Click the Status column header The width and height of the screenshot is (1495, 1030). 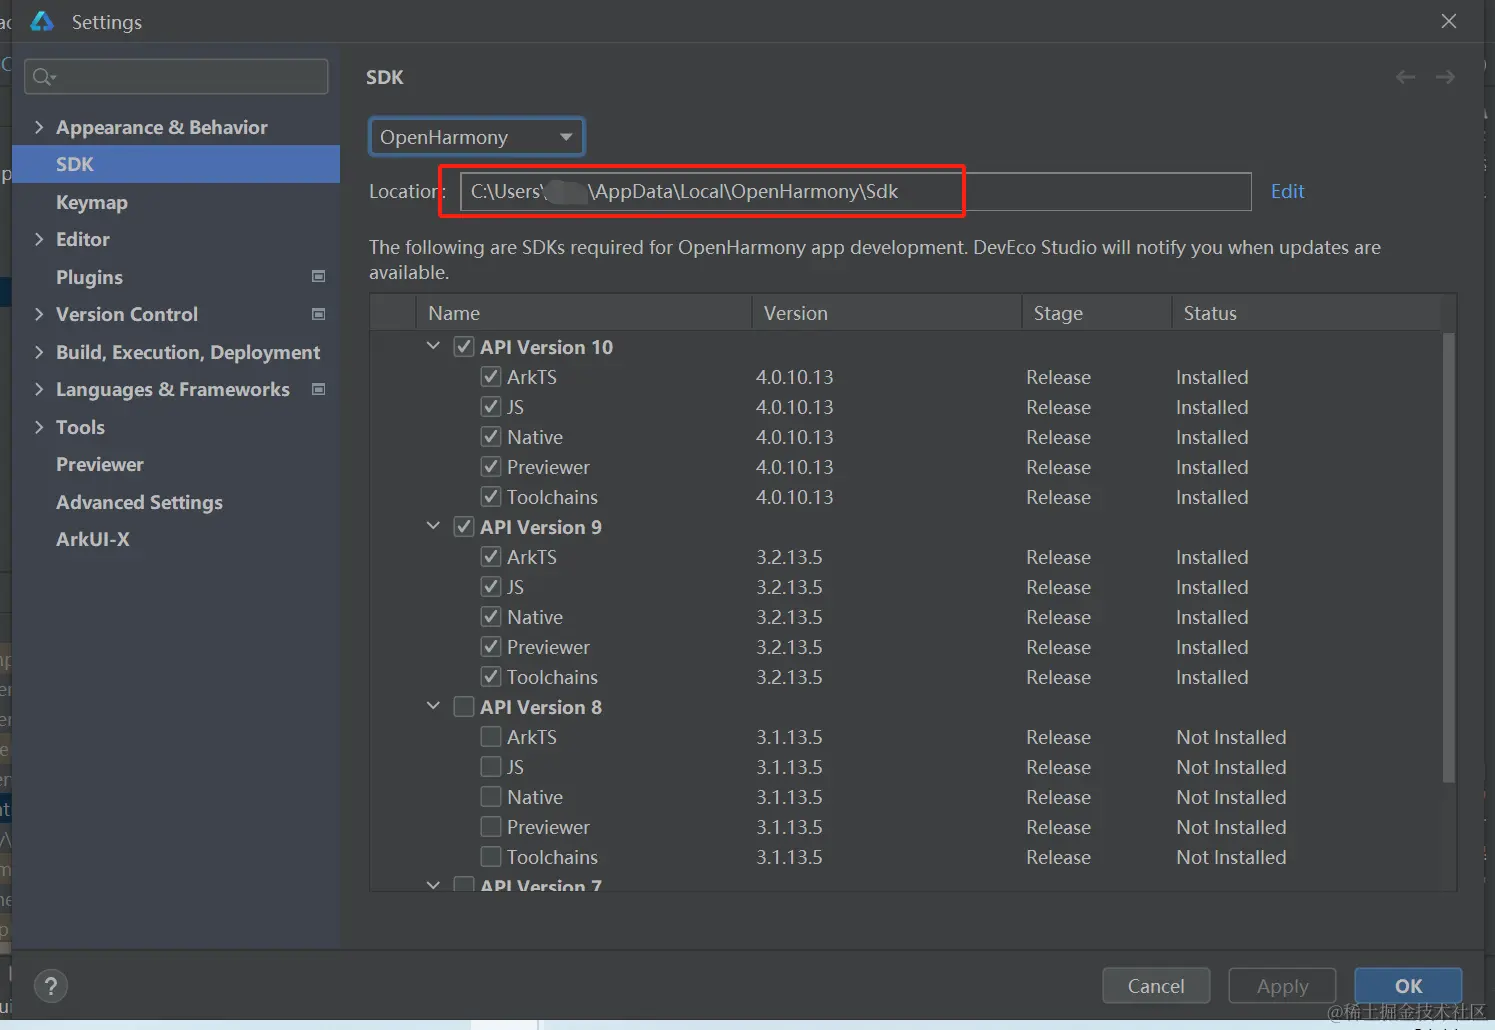point(1306,313)
